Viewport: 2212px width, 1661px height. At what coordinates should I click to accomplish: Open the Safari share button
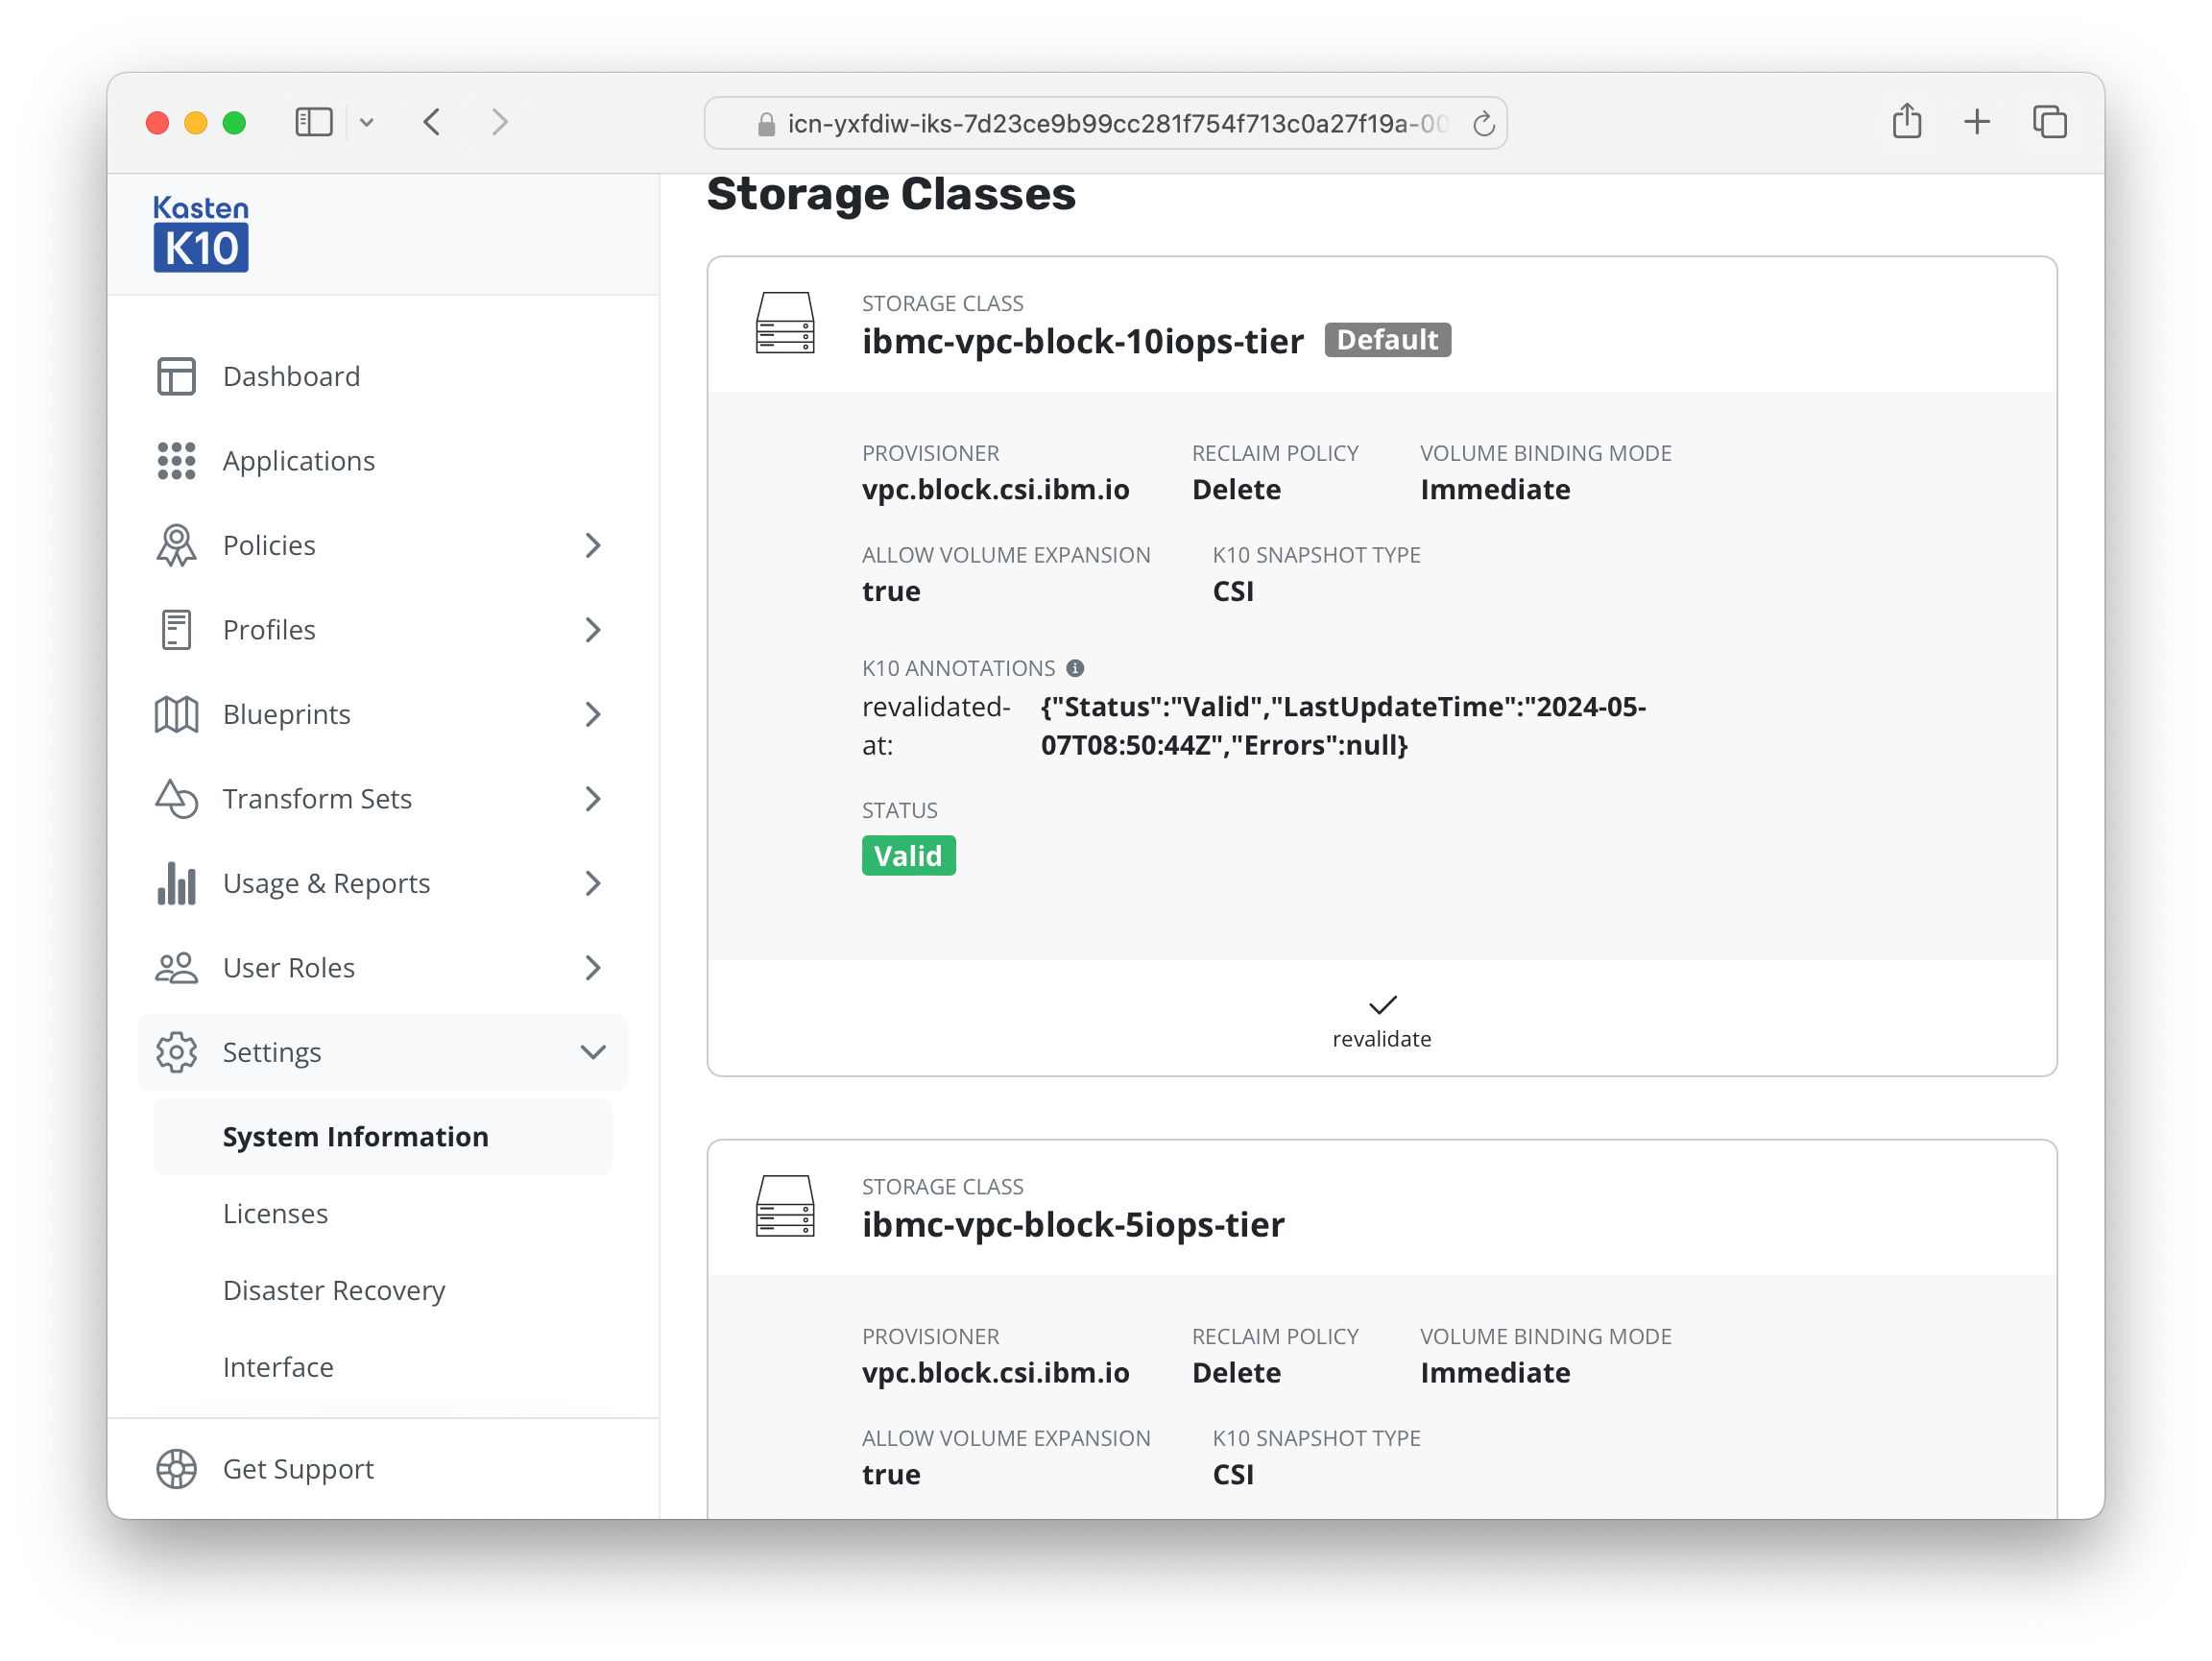[x=1907, y=121]
